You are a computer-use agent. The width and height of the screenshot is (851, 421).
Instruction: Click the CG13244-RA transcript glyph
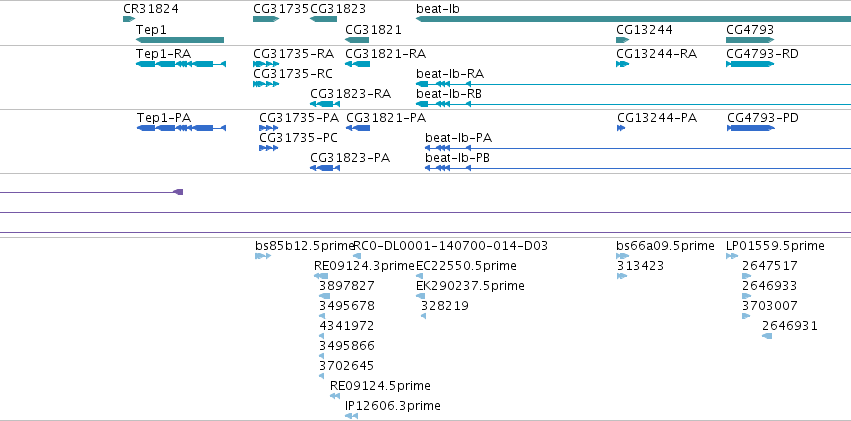point(623,64)
